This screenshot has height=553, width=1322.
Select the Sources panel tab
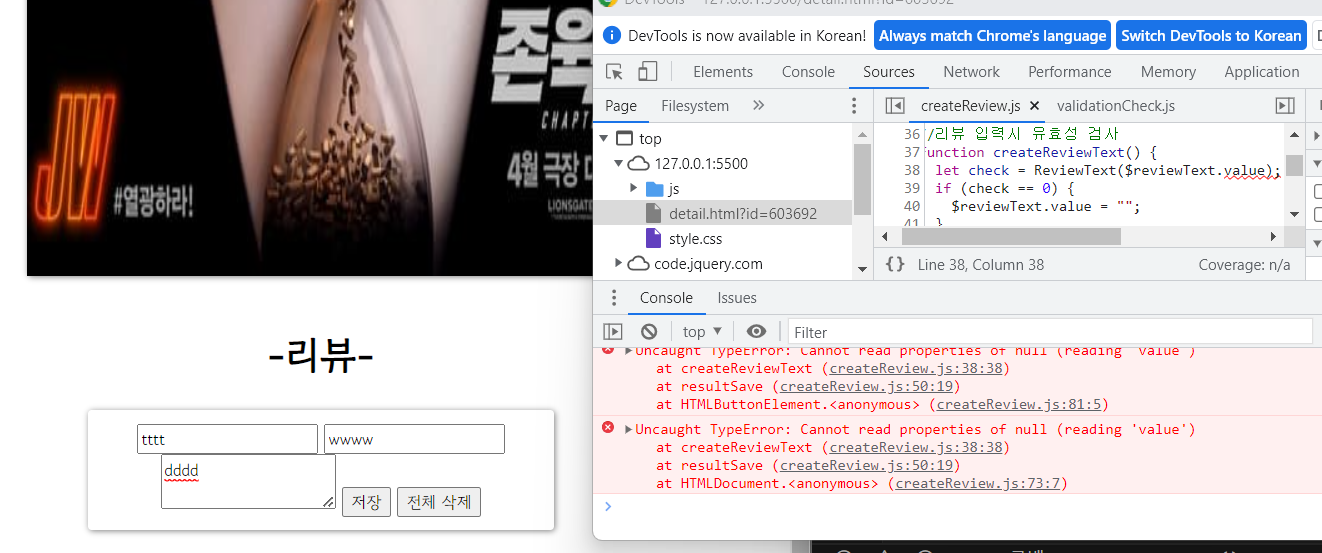(x=889, y=72)
